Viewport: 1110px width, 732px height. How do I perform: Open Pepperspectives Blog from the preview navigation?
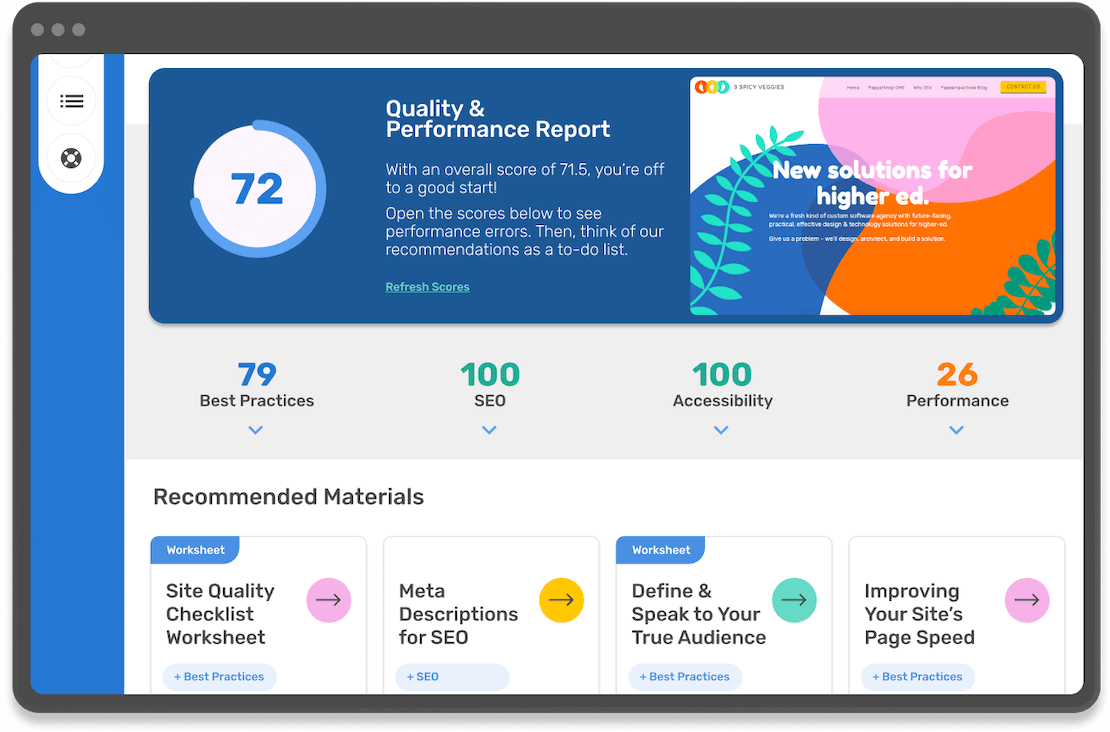[965, 87]
